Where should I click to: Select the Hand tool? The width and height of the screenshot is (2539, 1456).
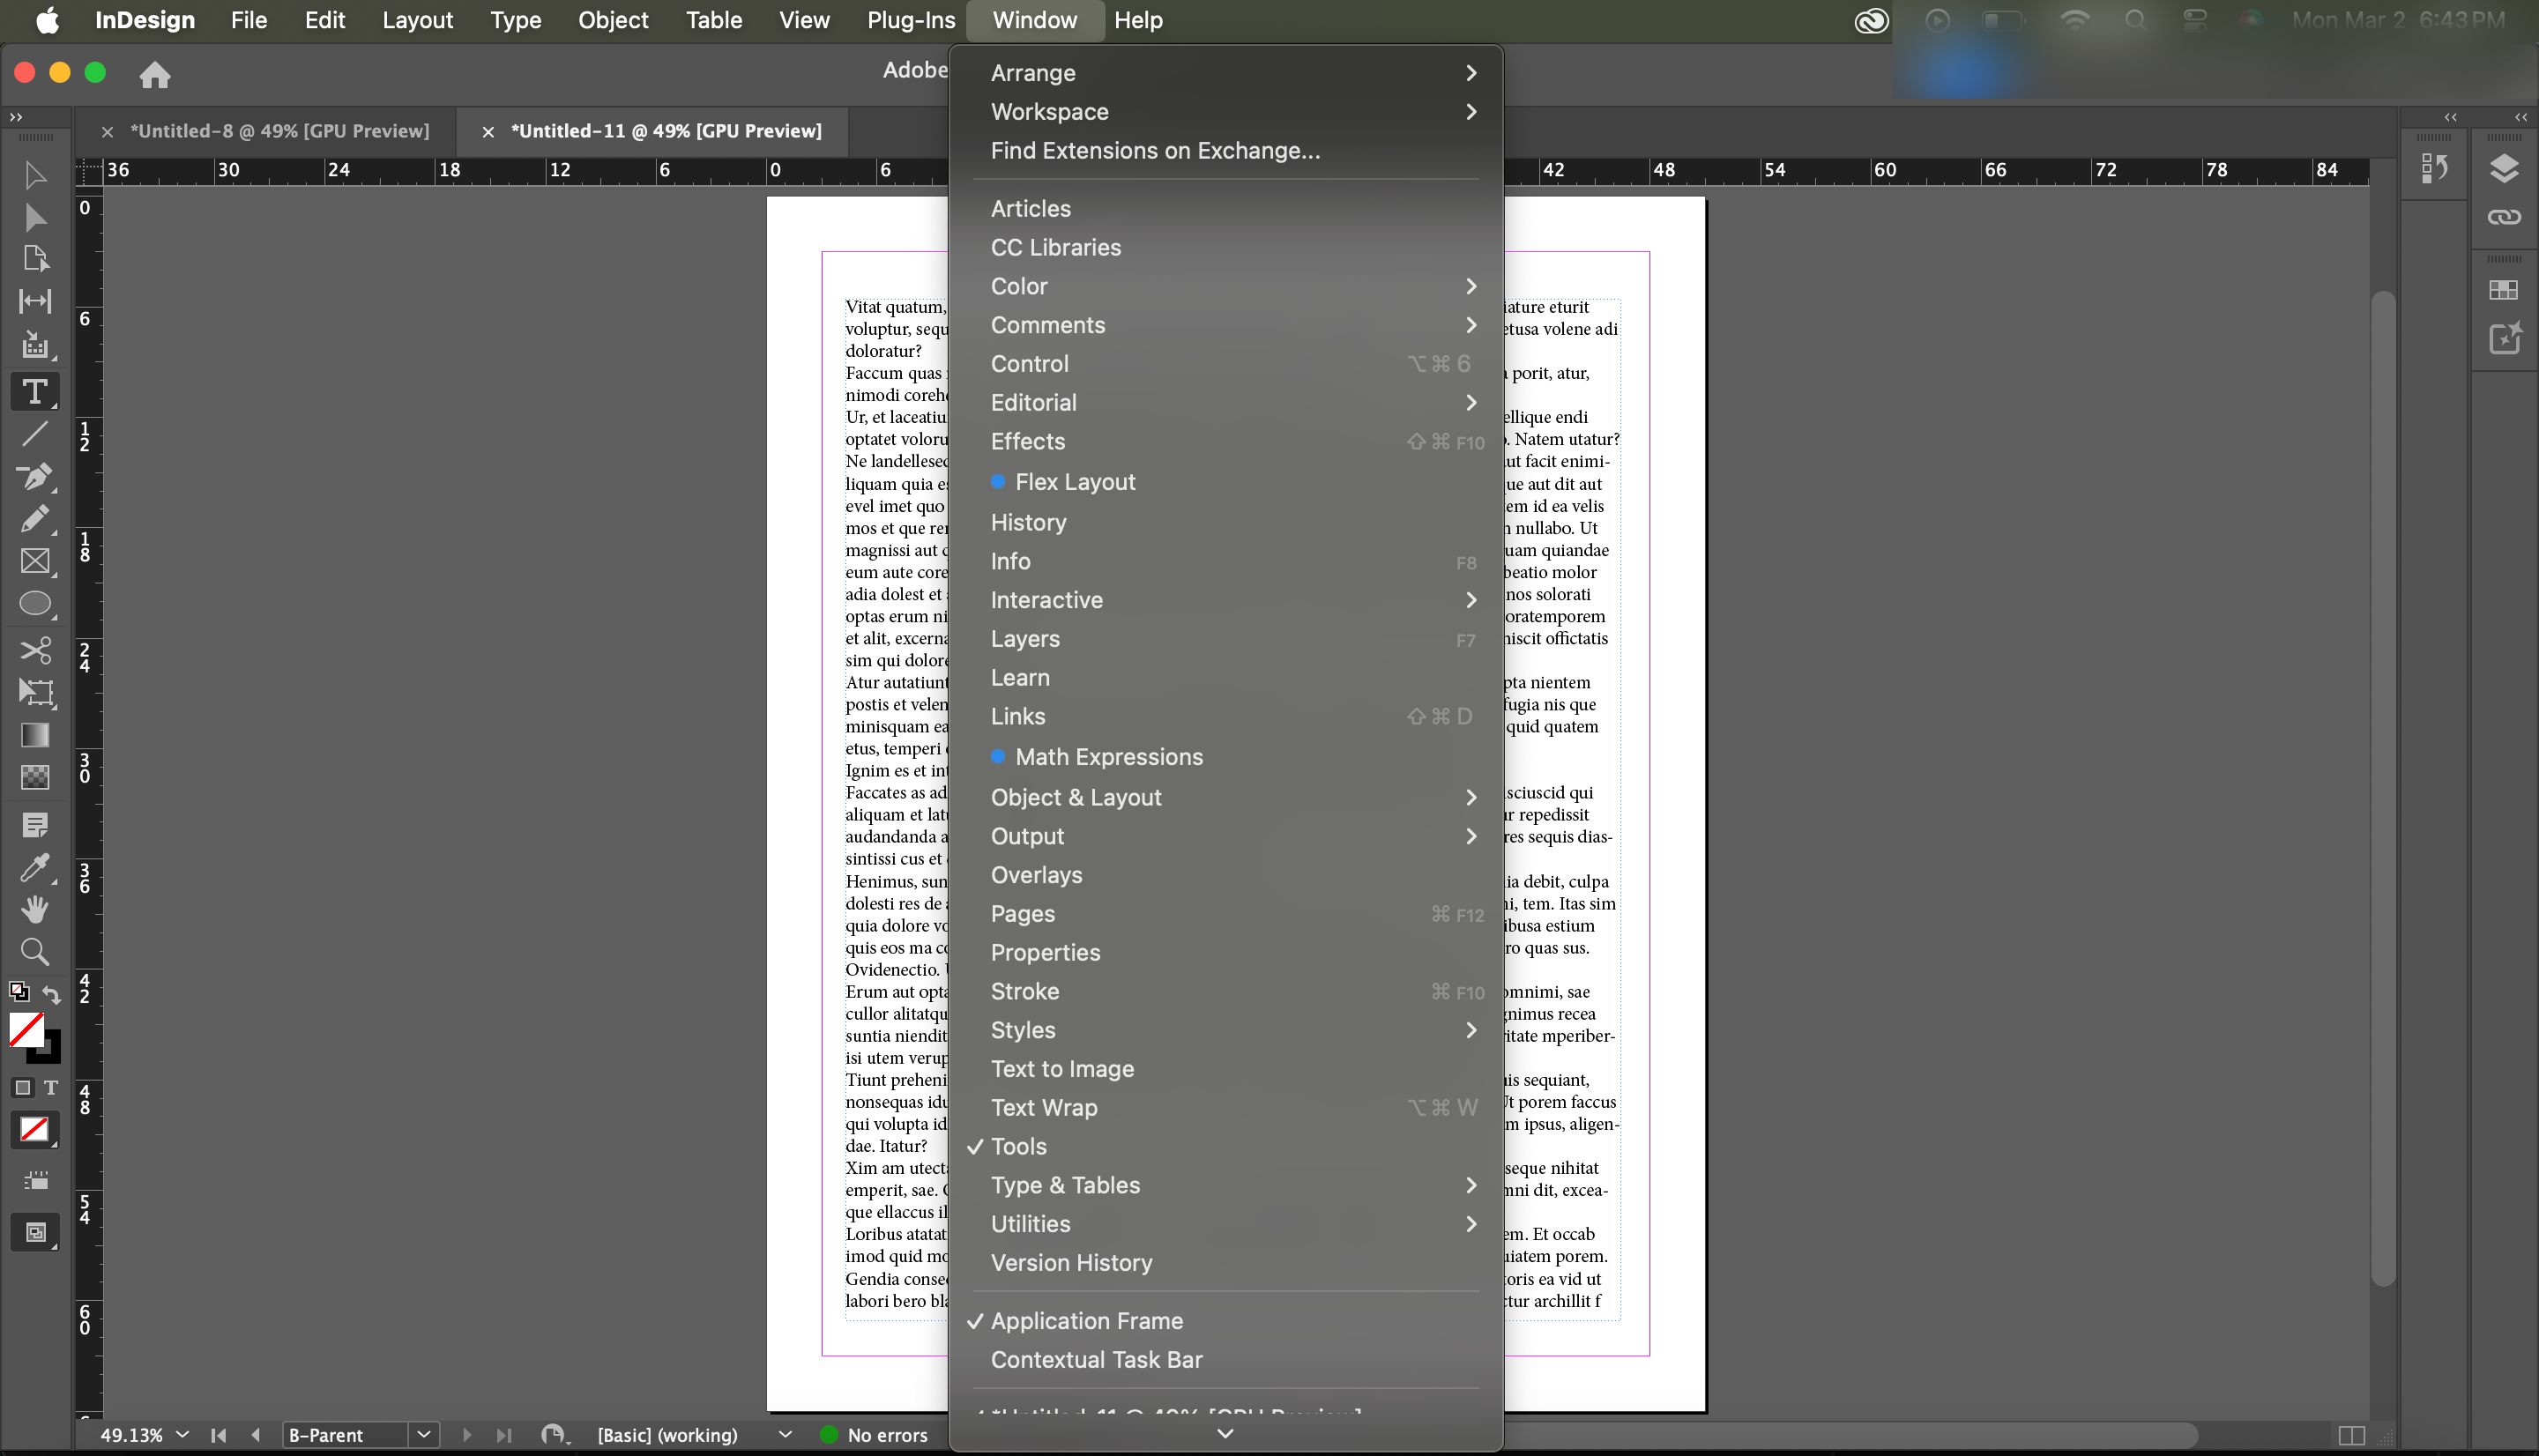click(35, 909)
